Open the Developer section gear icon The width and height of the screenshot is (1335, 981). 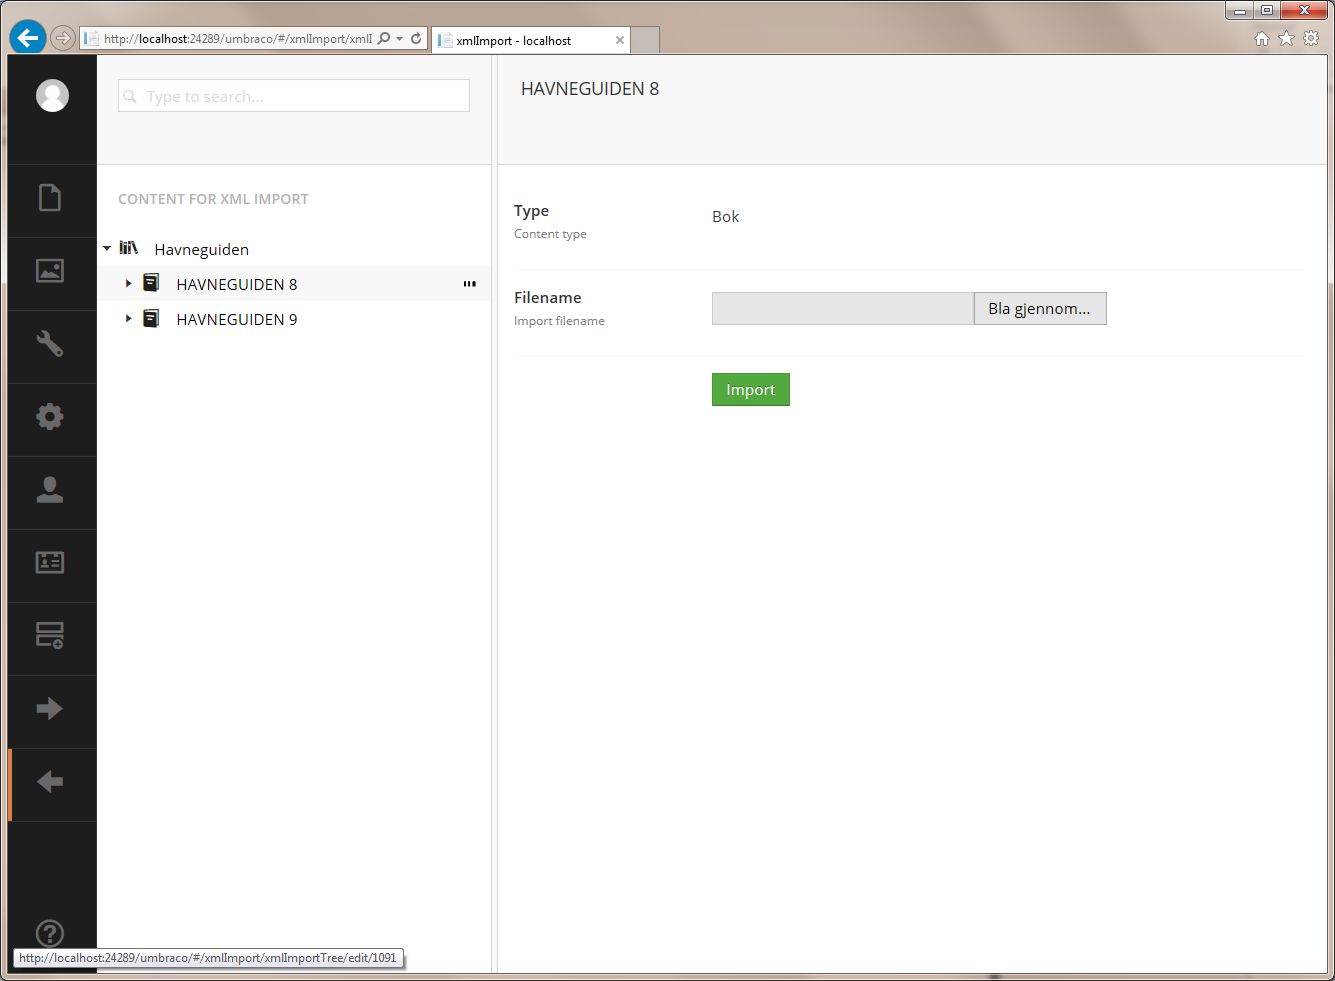[x=50, y=417]
